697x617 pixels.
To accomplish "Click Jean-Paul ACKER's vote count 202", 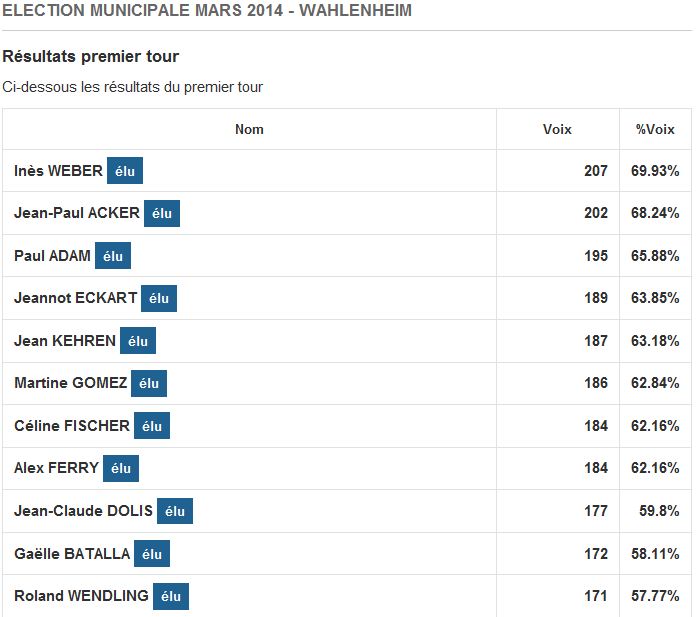I will point(596,213).
